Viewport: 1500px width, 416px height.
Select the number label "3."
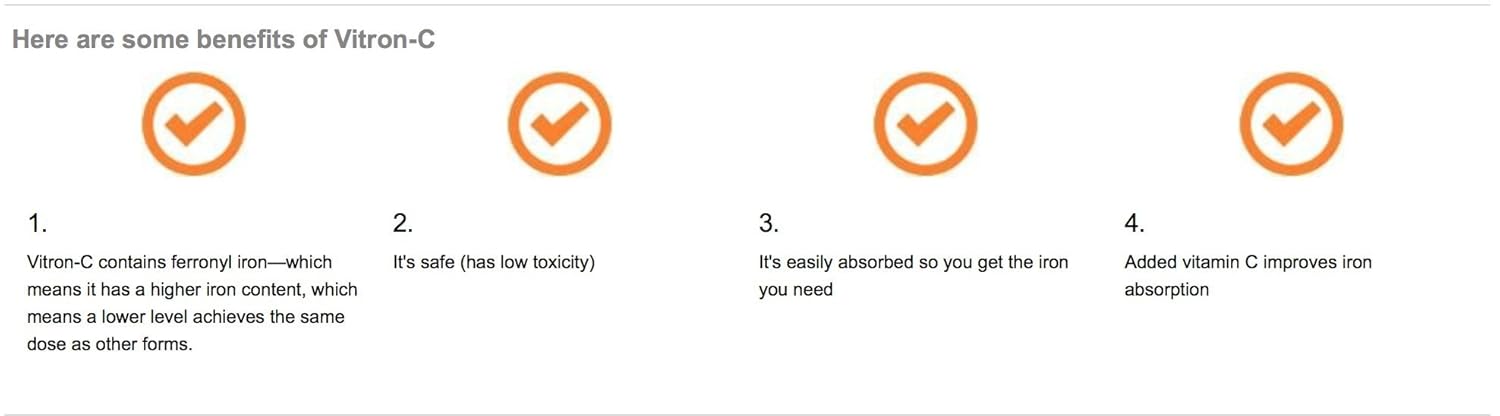[x=769, y=223]
